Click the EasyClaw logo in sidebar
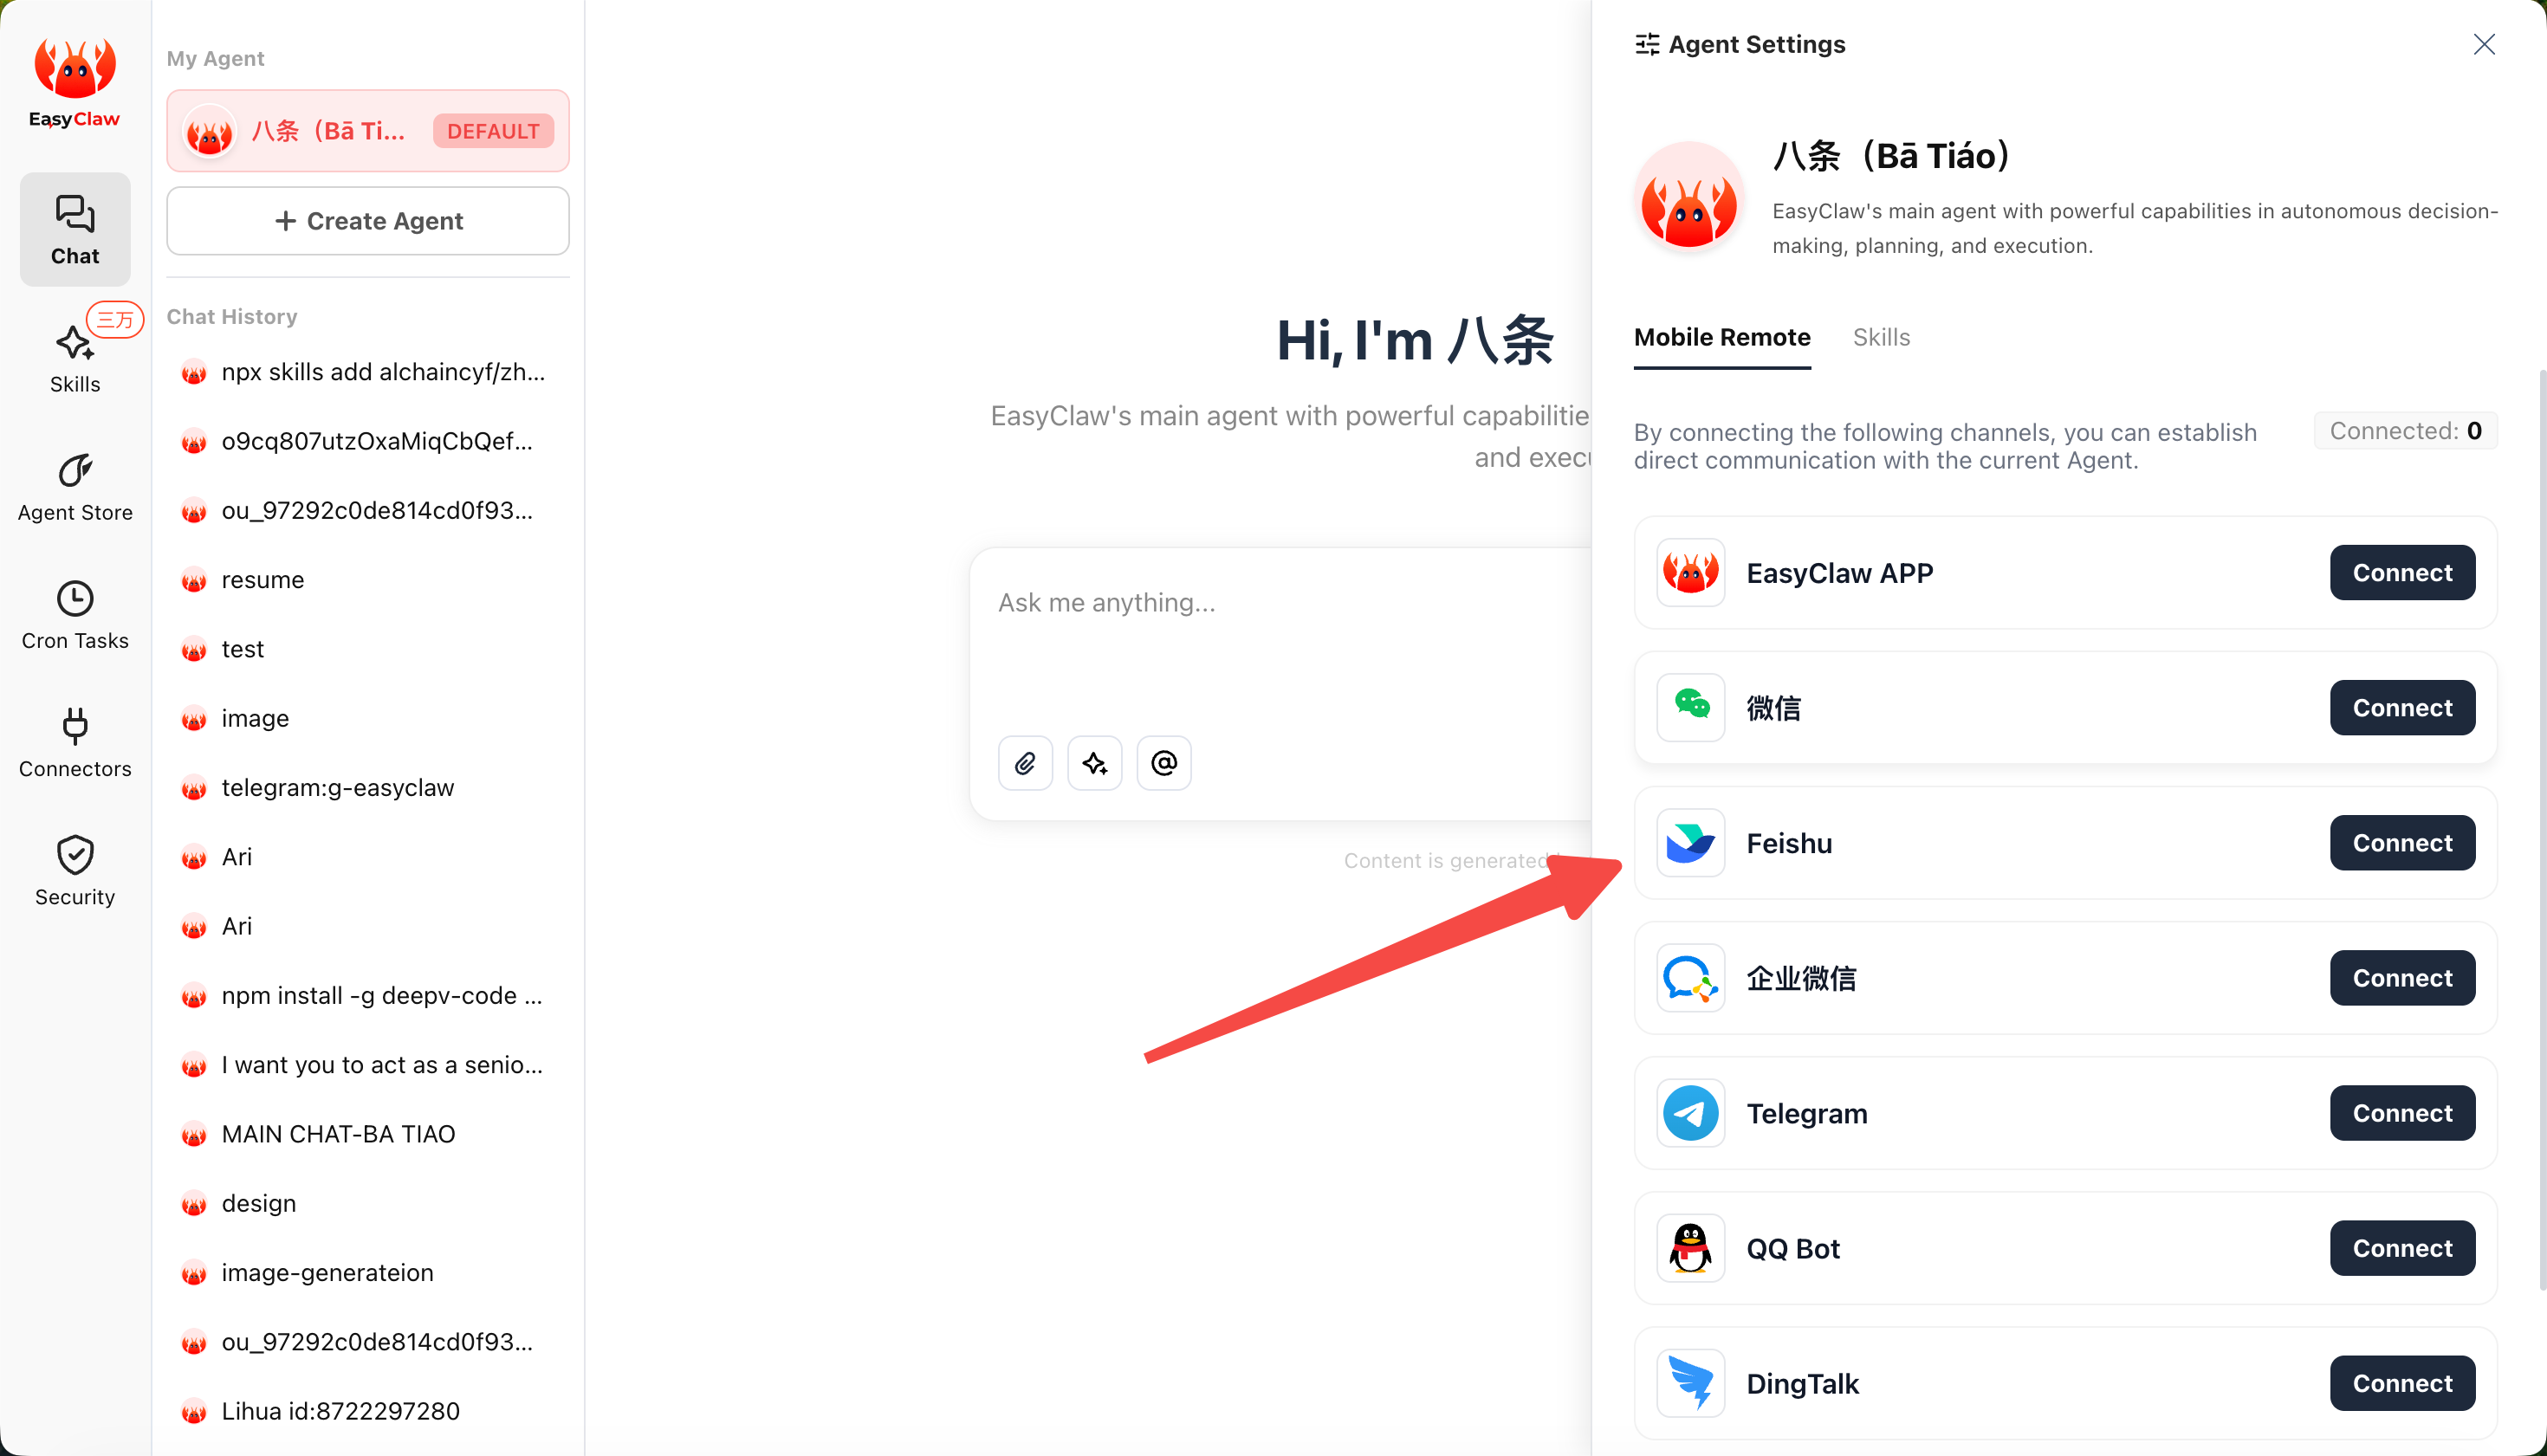 [74, 84]
